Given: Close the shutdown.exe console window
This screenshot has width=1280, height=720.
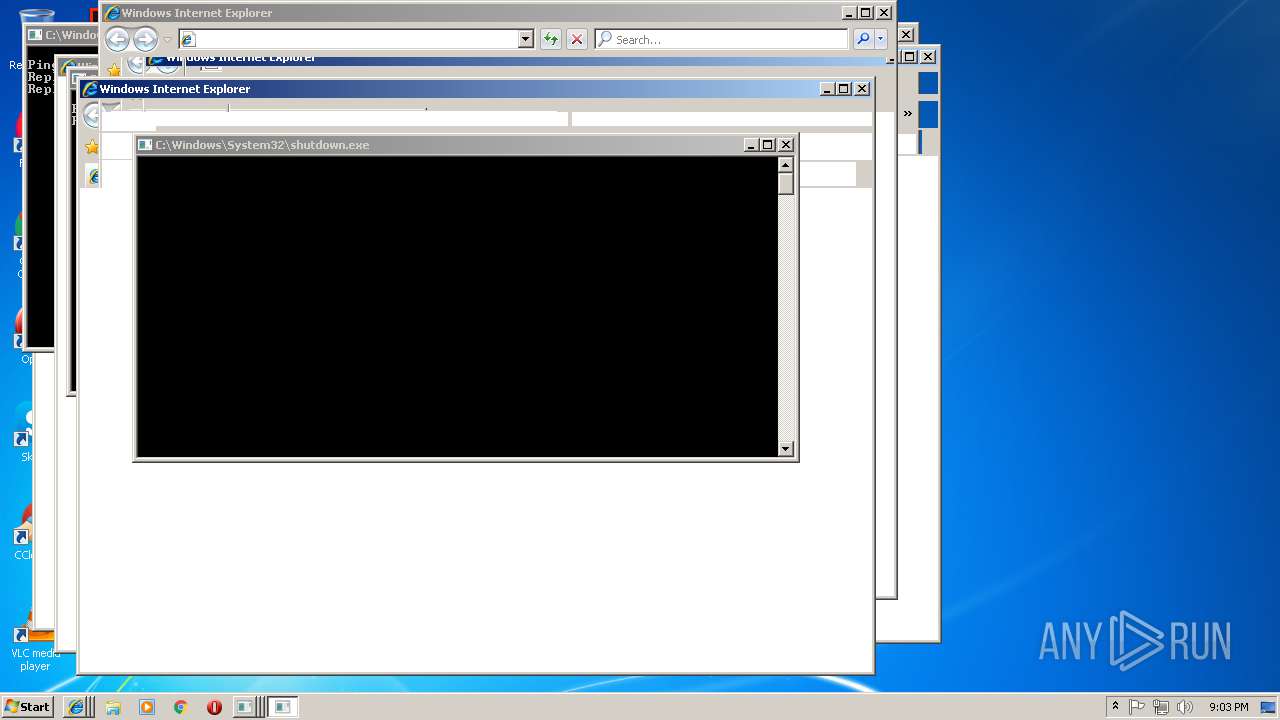Looking at the screenshot, I should (x=786, y=145).
